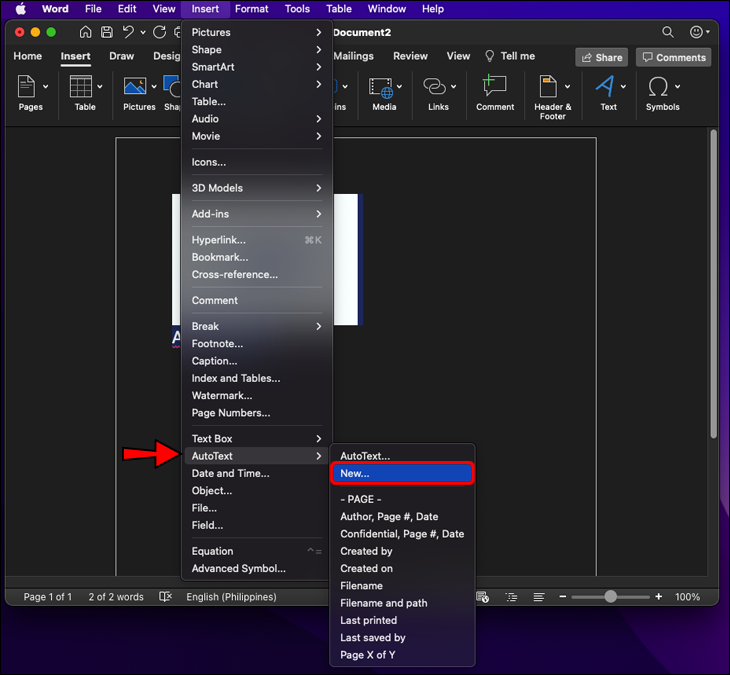
Task: Click the Header & Footer icon
Action: [548, 87]
